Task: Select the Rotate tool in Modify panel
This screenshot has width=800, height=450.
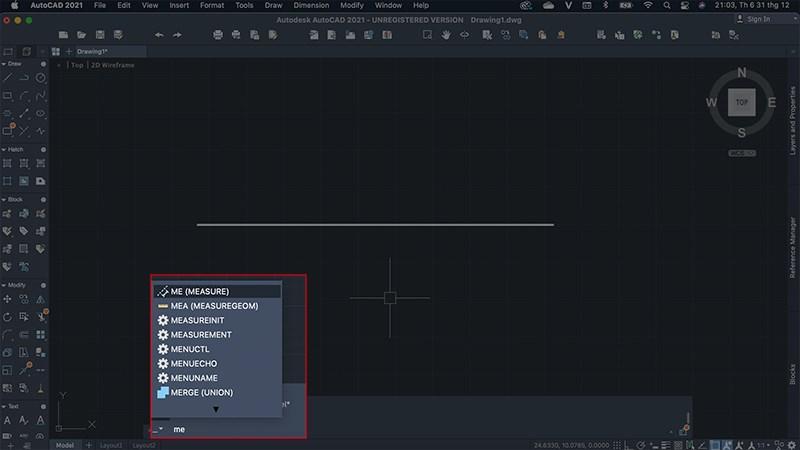Action: click(x=8, y=317)
